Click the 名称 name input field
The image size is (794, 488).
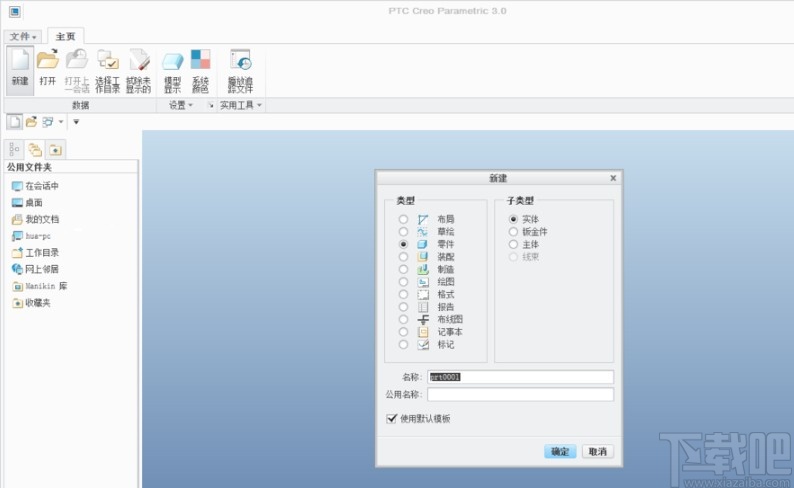[520, 377]
